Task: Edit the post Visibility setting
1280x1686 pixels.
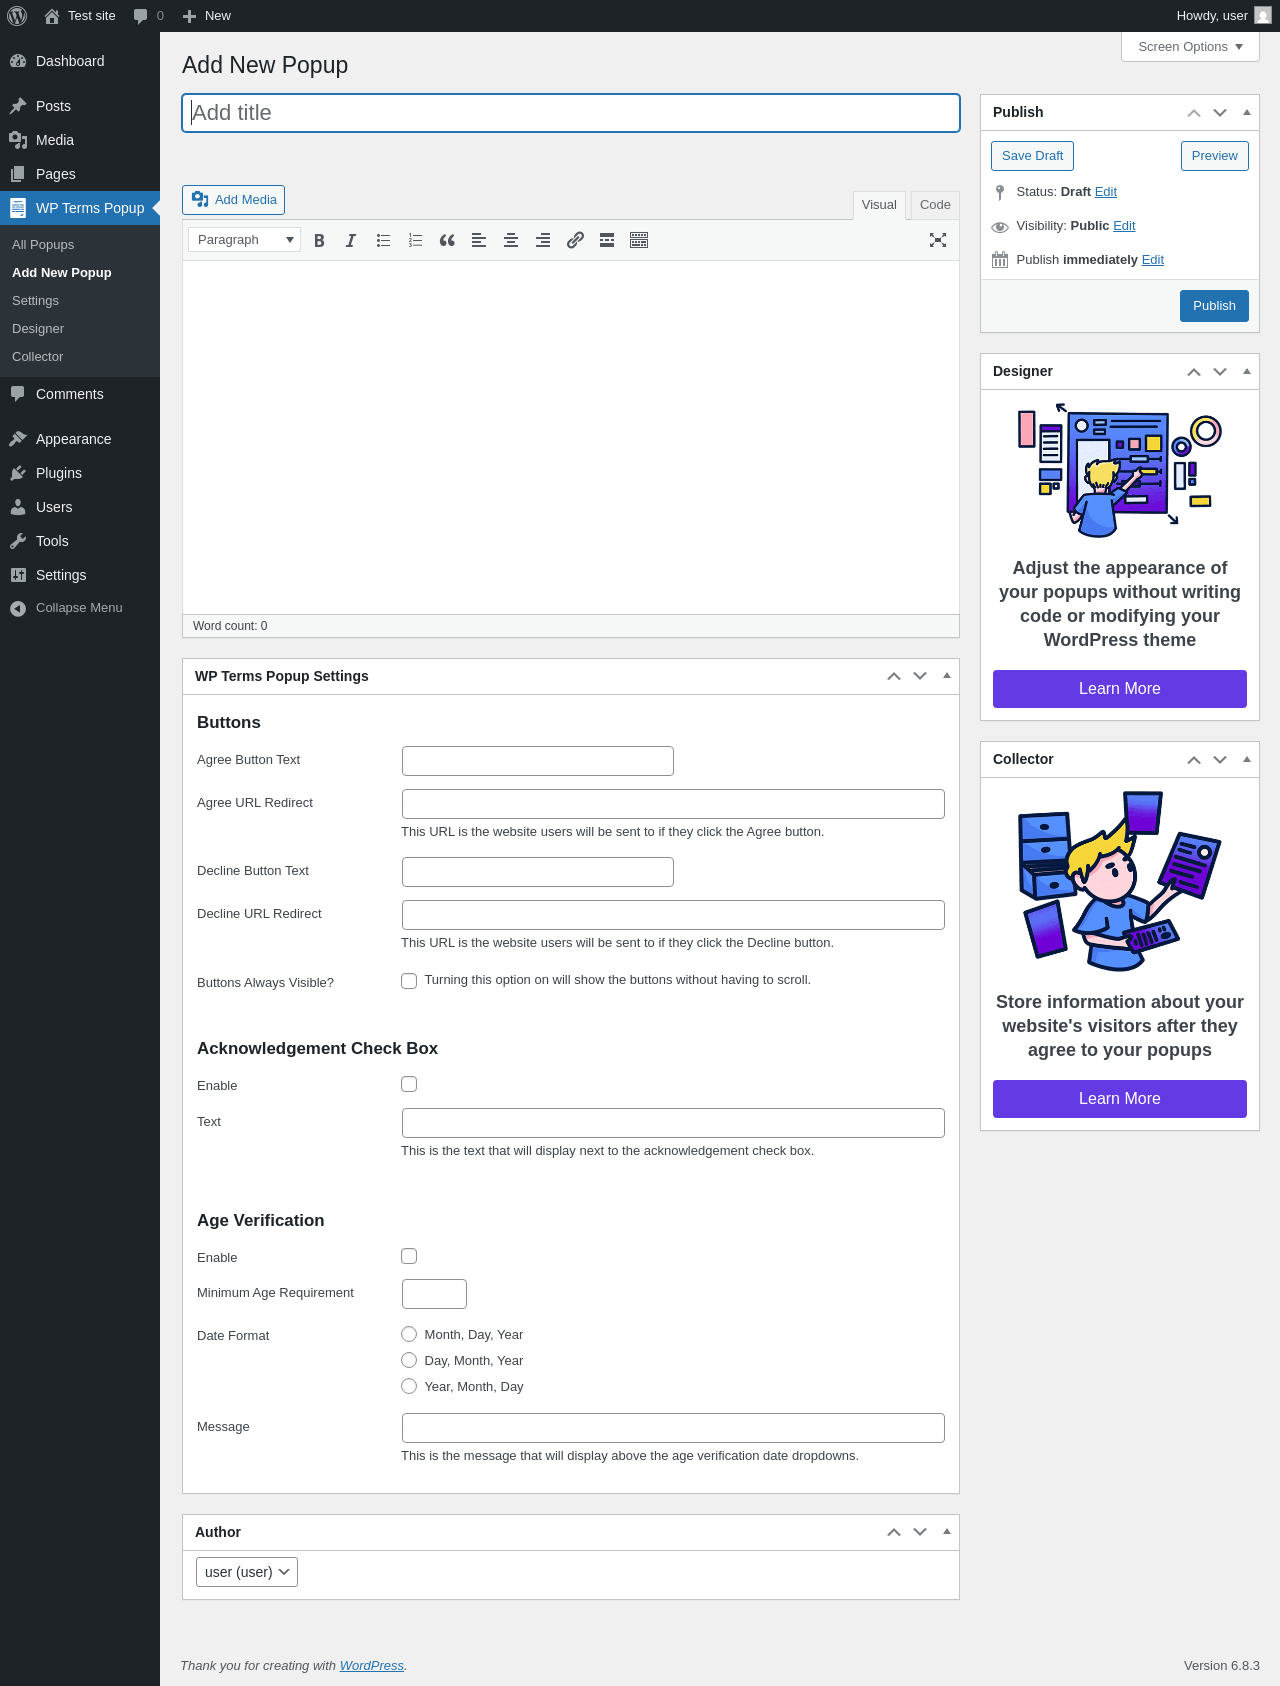Action: (1124, 226)
